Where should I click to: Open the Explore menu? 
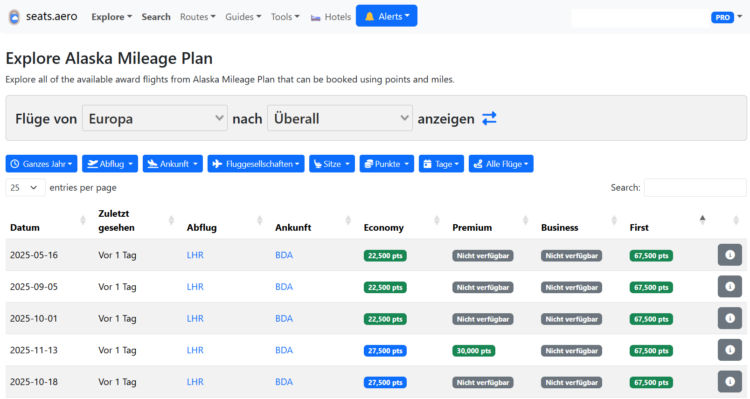pos(111,17)
